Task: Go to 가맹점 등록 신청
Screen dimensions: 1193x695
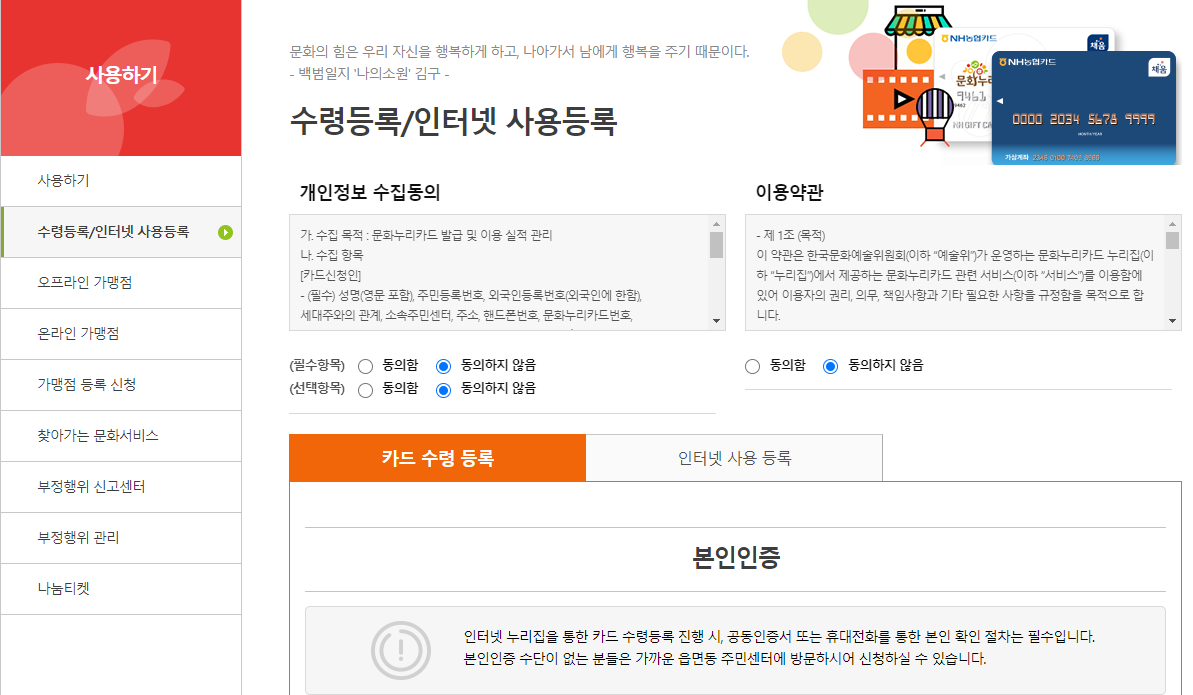Action: click(122, 384)
